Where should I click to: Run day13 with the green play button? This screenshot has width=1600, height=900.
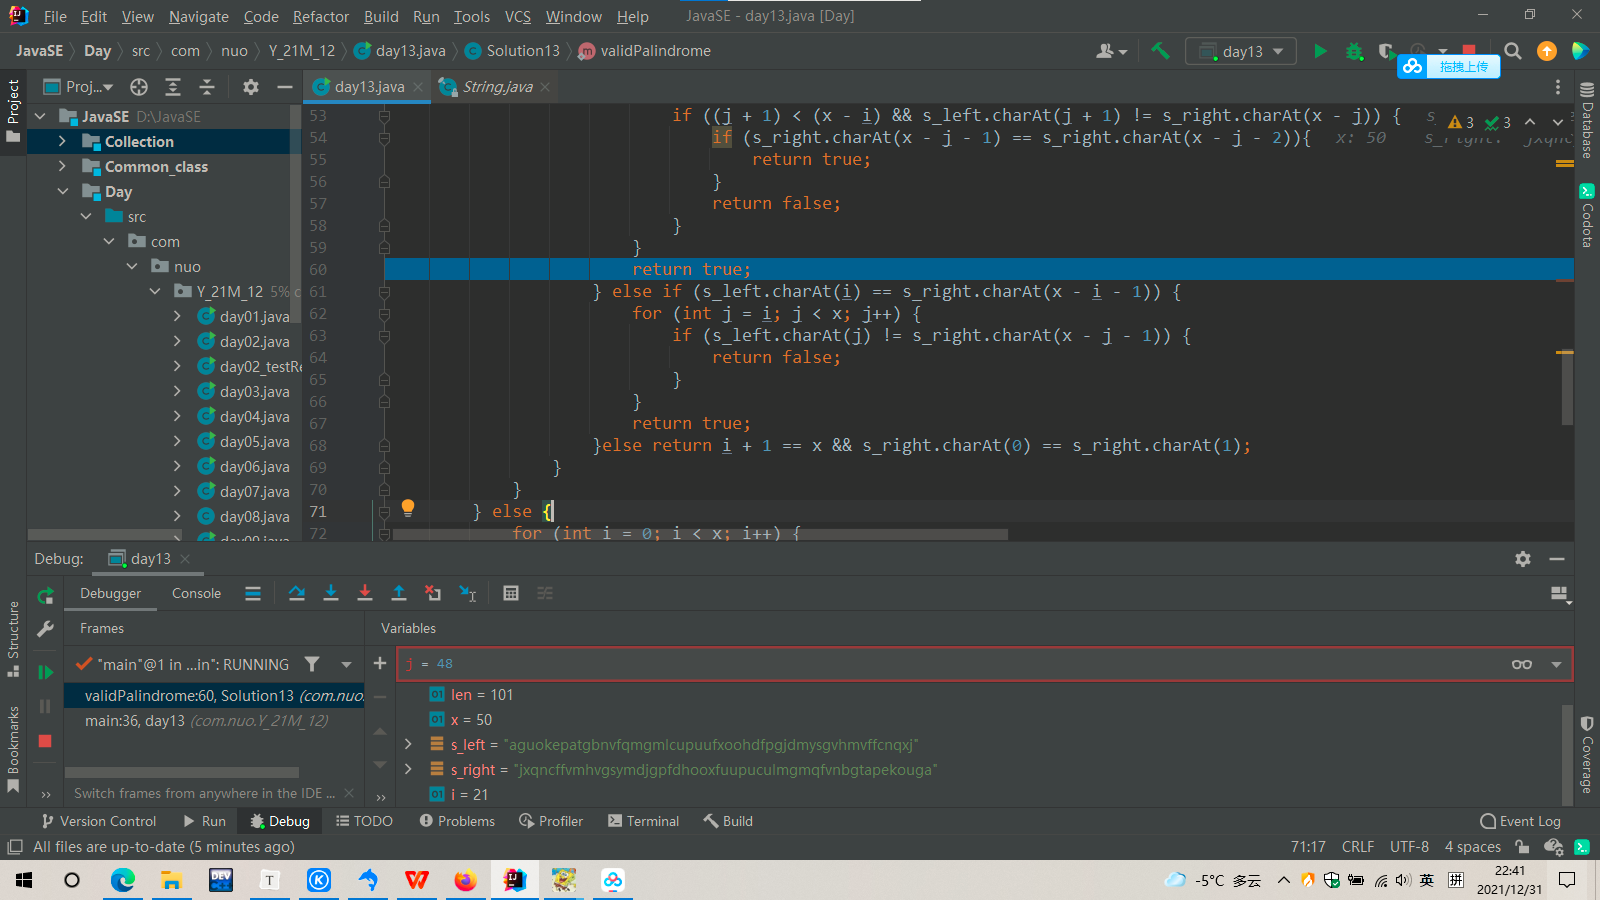click(x=1320, y=51)
